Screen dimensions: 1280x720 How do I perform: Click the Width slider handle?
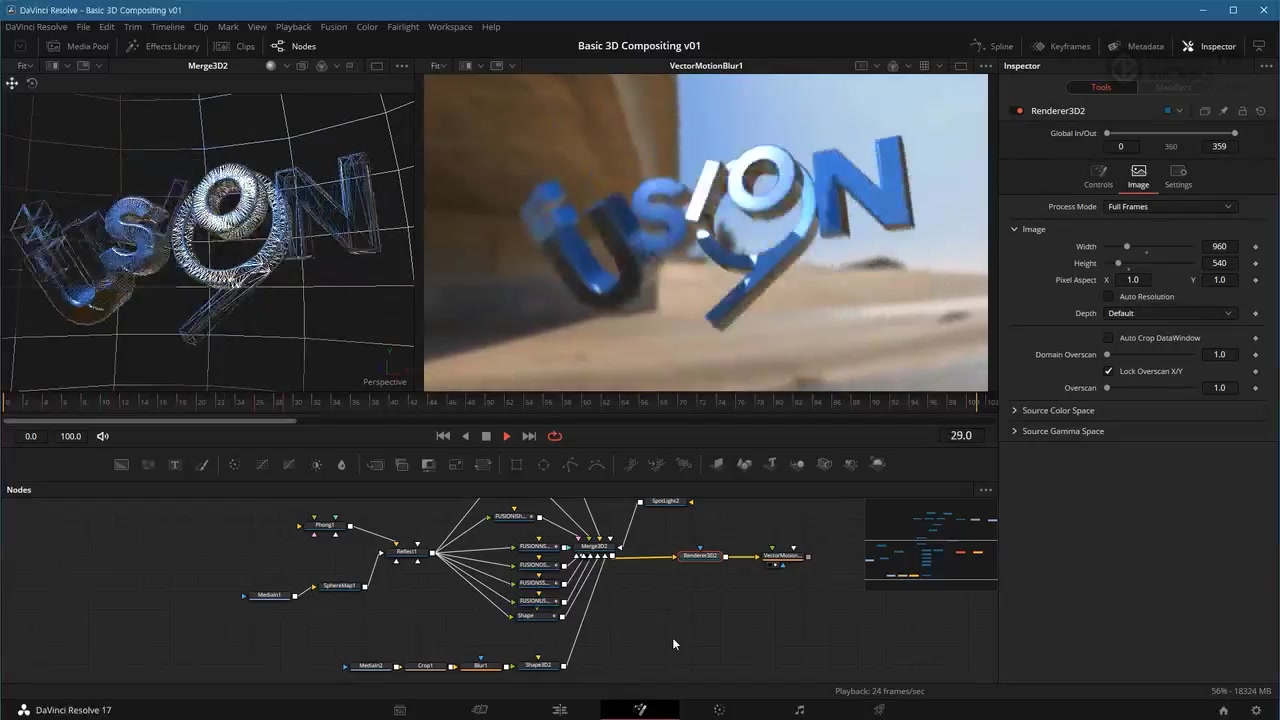click(x=1127, y=247)
